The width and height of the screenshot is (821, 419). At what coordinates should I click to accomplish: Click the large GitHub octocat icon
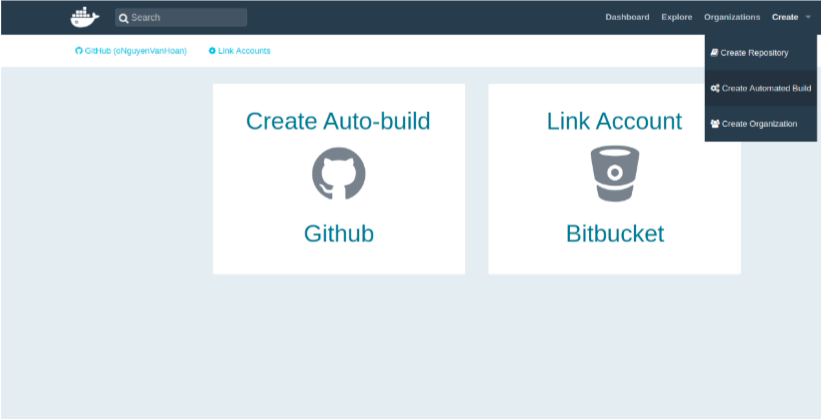(x=338, y=173)
